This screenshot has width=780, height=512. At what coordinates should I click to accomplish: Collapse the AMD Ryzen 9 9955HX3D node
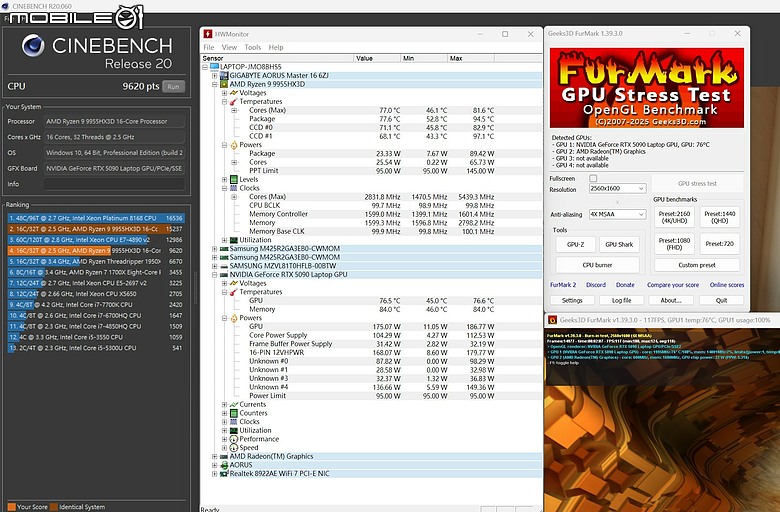coord(214,84)
